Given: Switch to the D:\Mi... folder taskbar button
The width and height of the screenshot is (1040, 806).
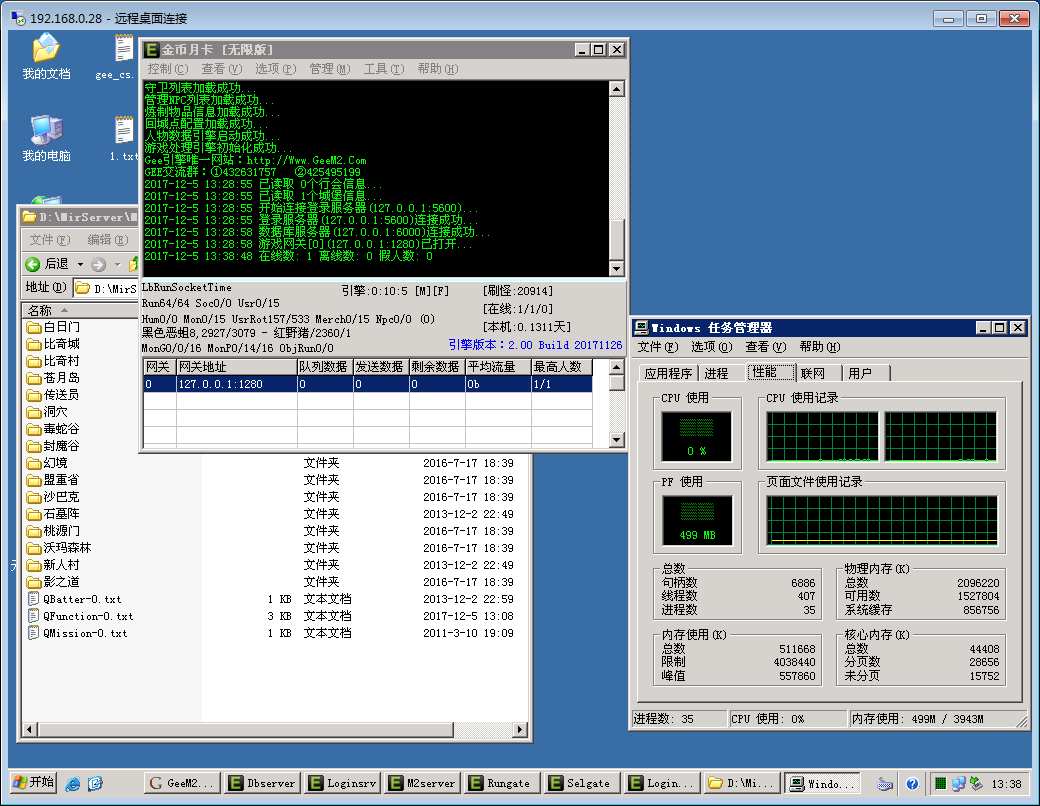Looking at the screenshot, I should pyautogui.click(x=742, y=783).
